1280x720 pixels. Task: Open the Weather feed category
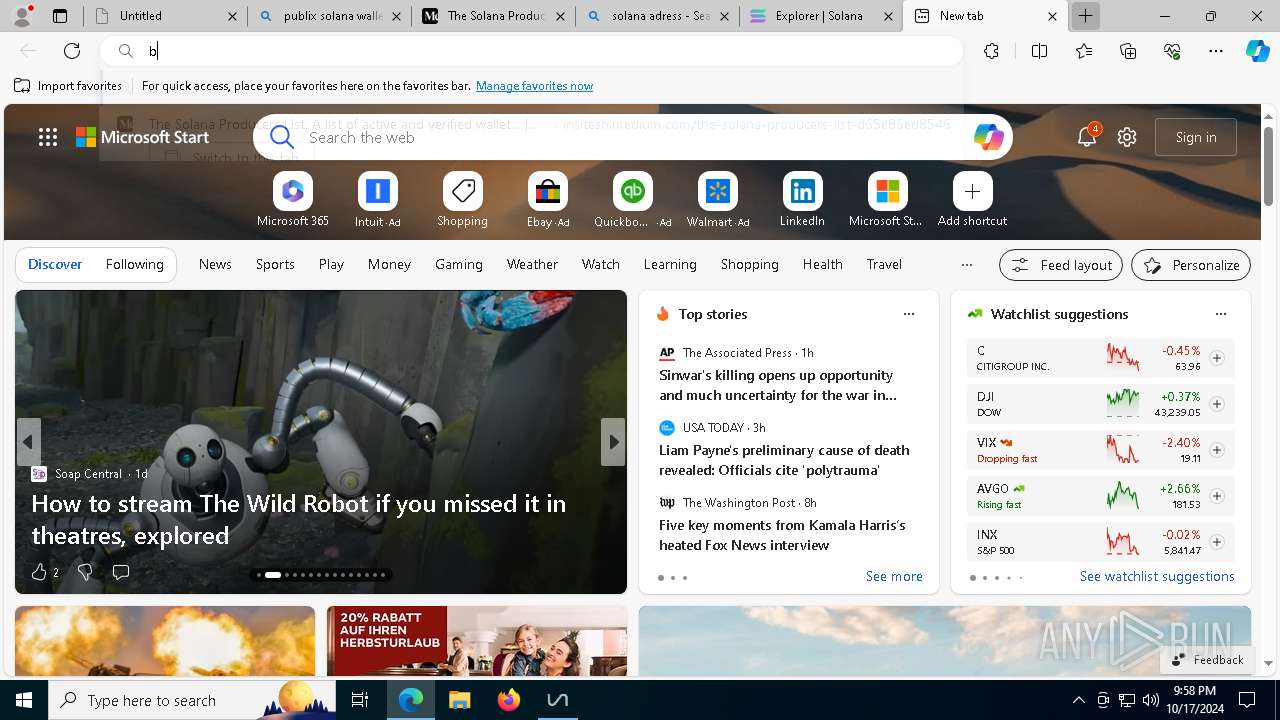pos(532,264)
